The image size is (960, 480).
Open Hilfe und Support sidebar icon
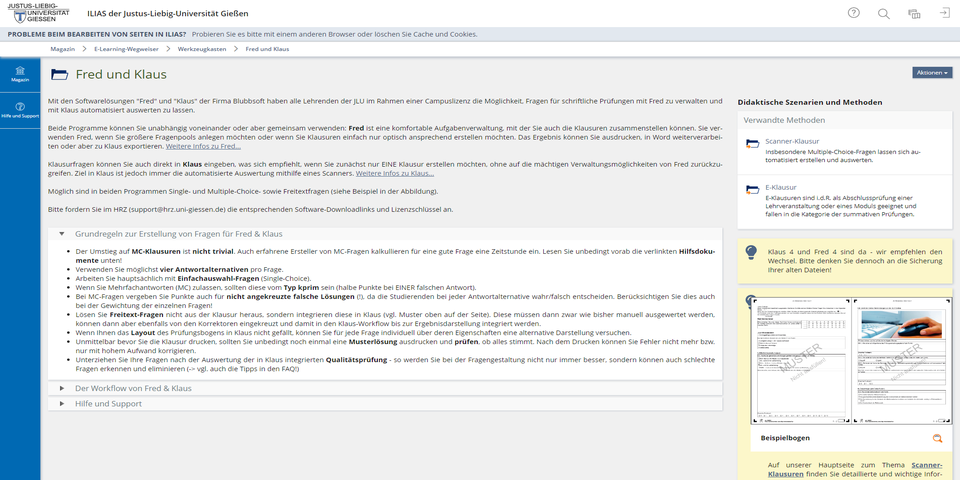pos(20,110)
